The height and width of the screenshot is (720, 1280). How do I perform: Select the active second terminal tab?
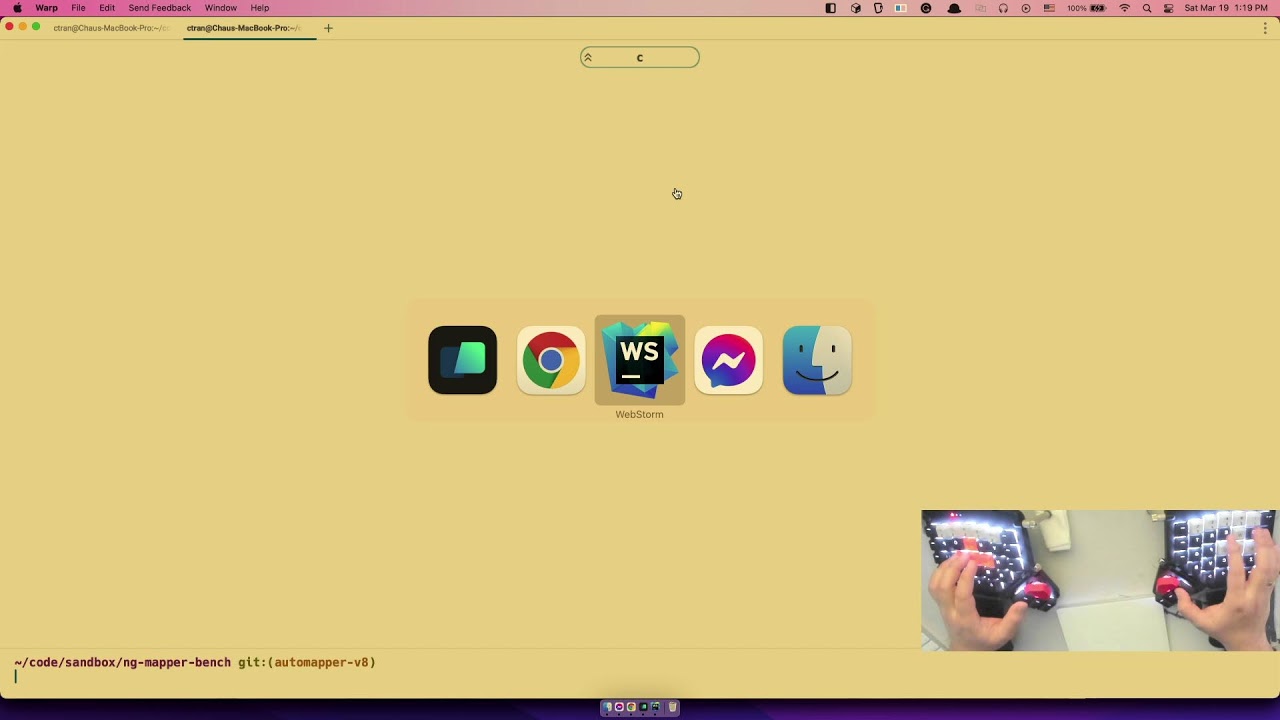[x=248, y=28]
